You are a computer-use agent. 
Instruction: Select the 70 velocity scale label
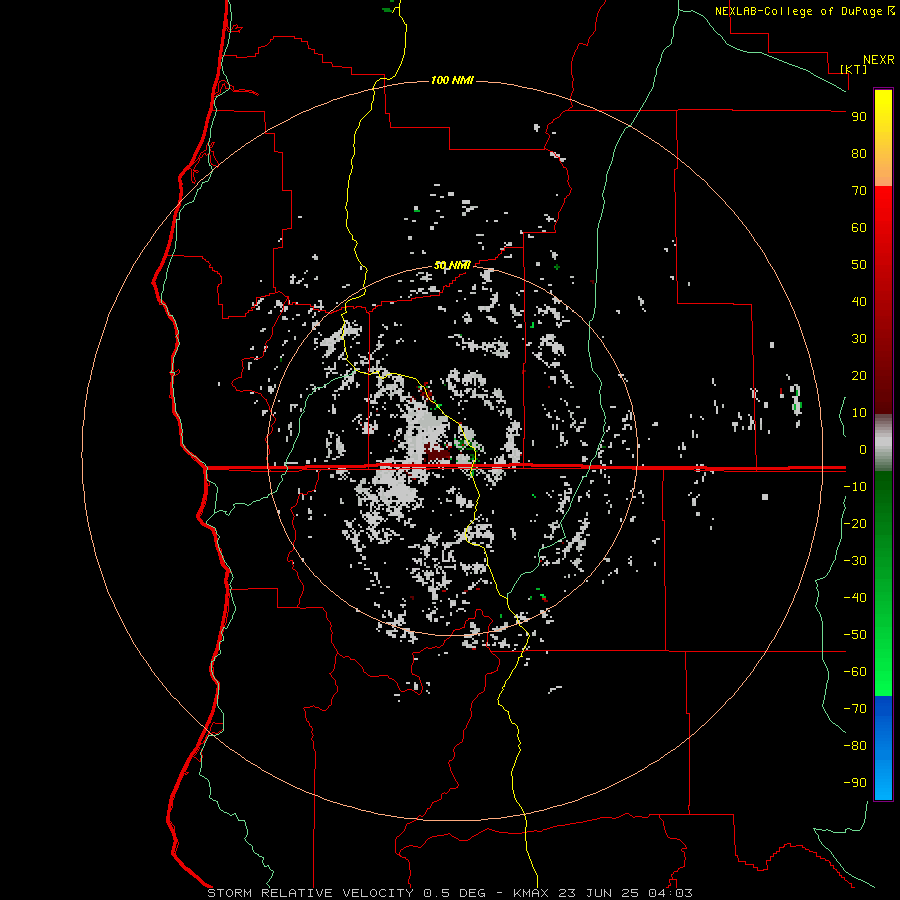click(x=859, y=191)
